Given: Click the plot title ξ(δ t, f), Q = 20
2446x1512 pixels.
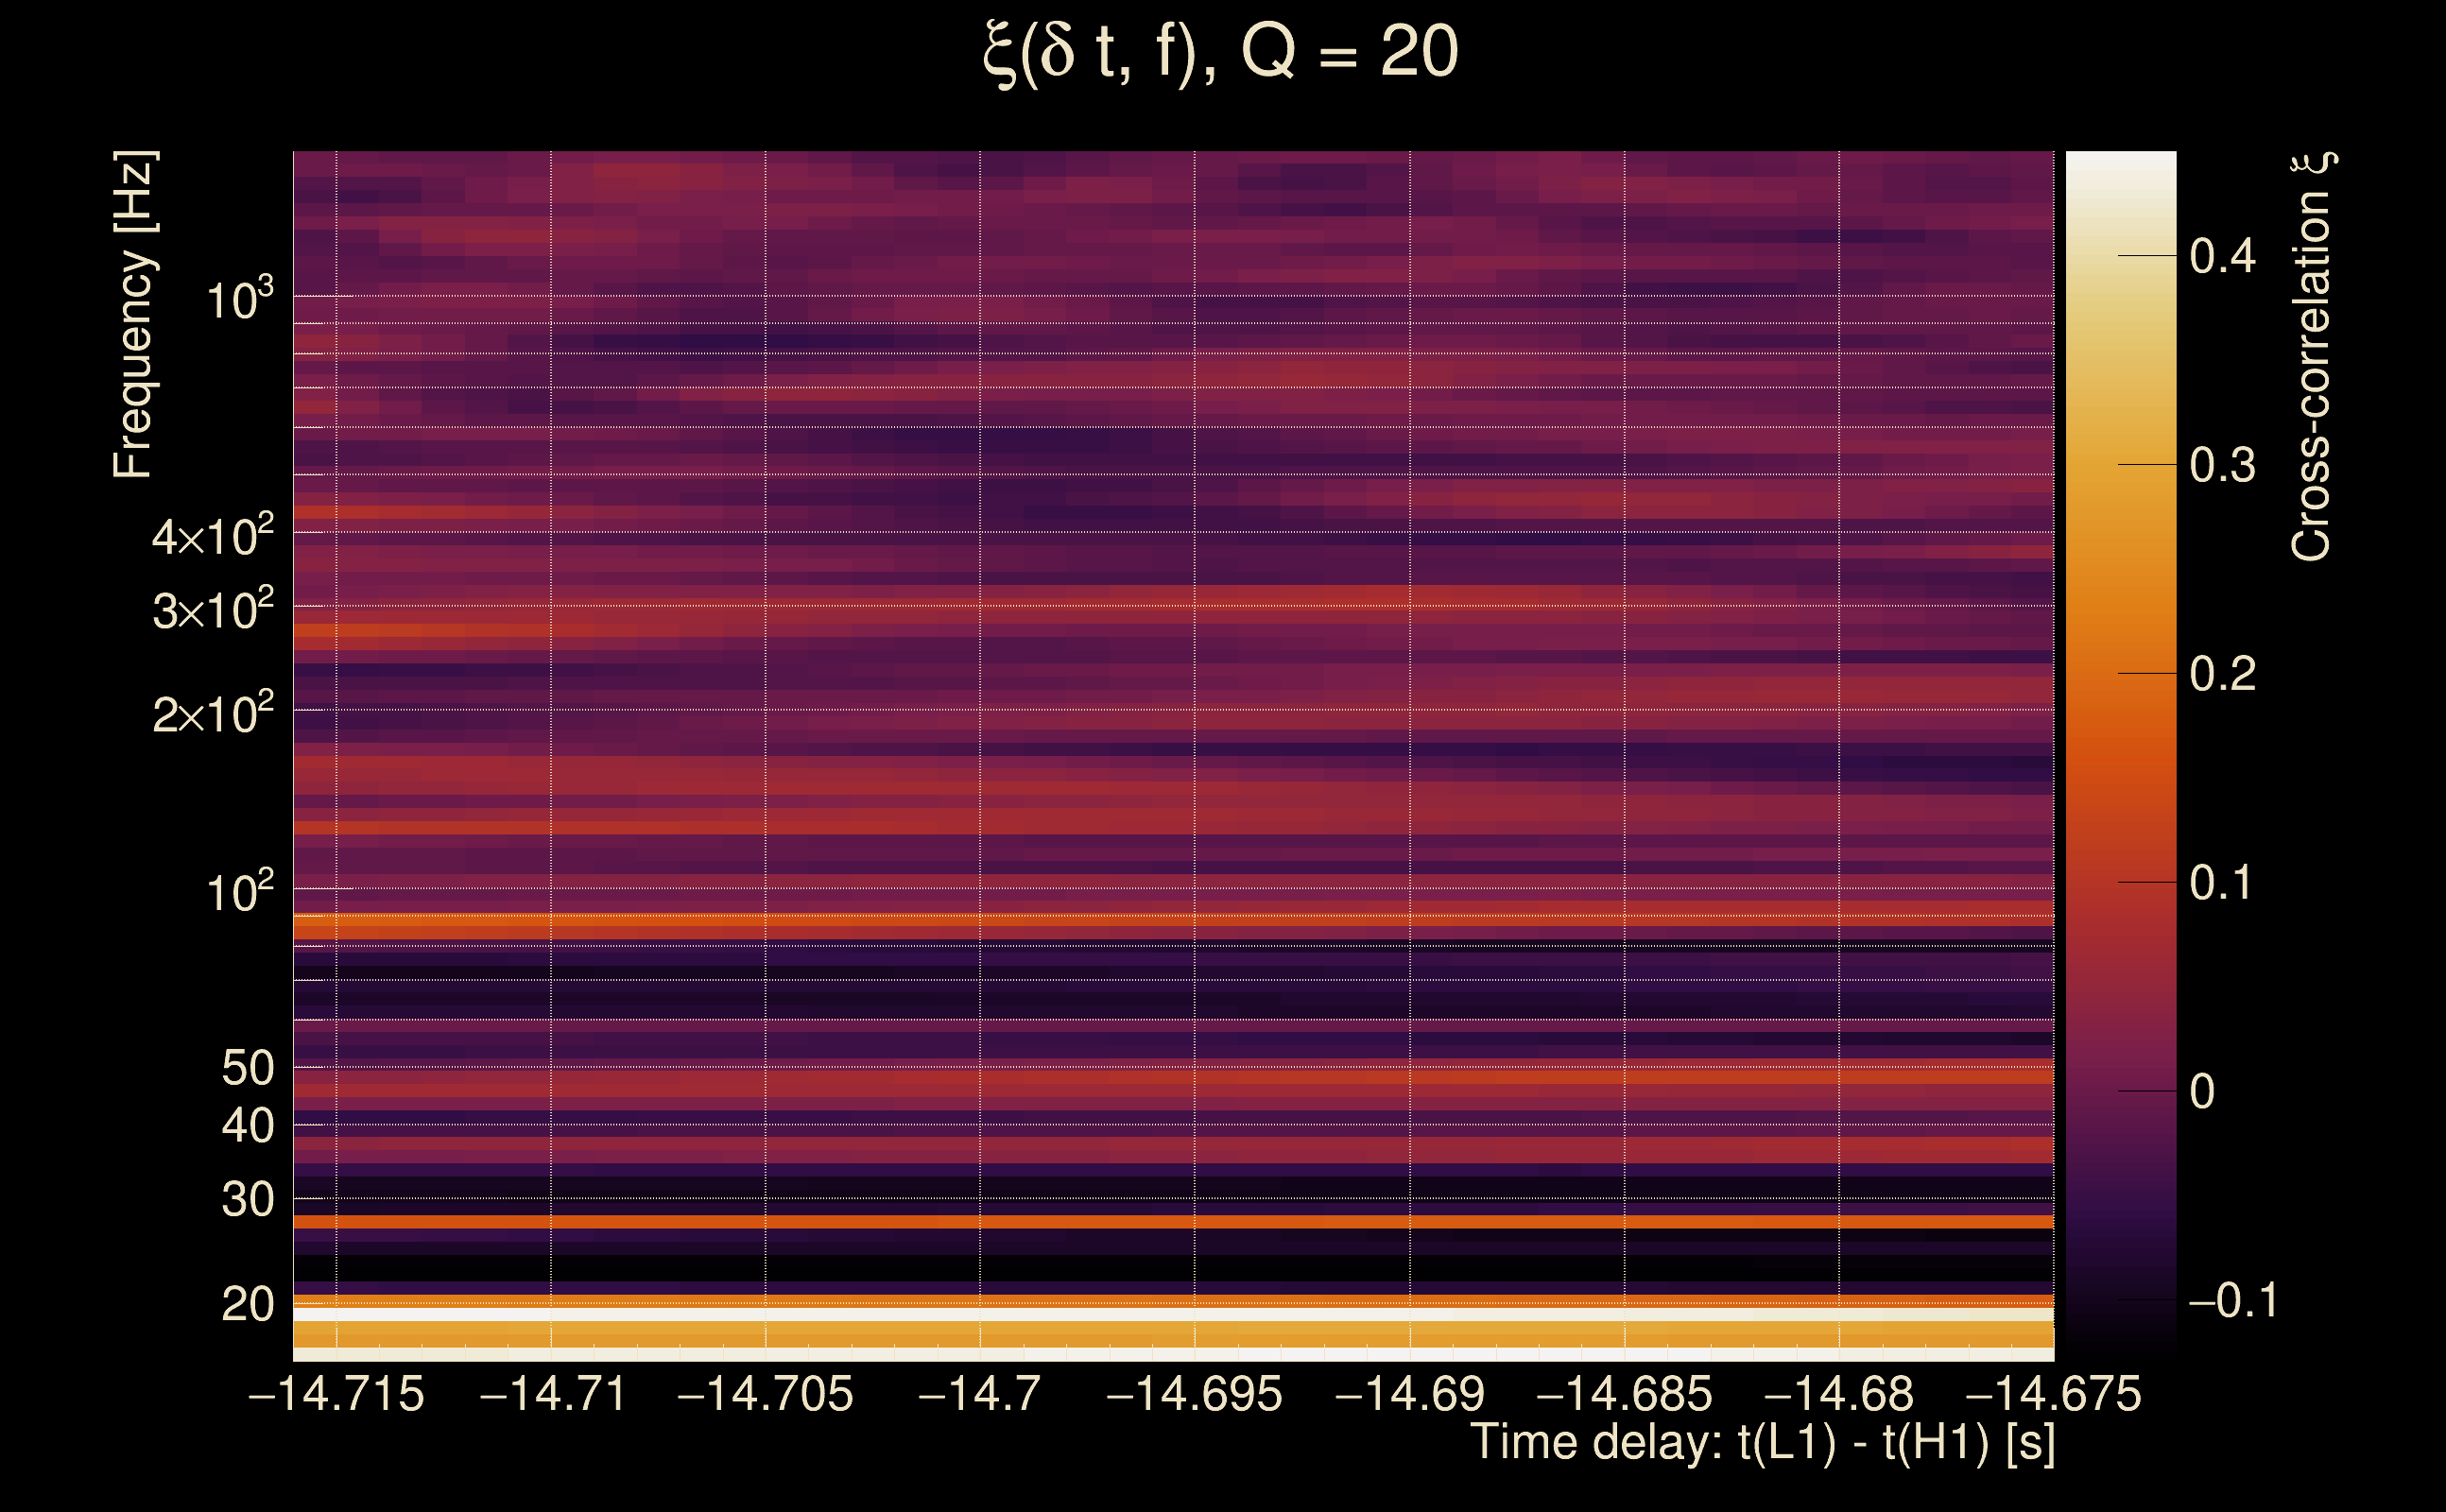Looking at the screenshot, I should [1221, 53].
